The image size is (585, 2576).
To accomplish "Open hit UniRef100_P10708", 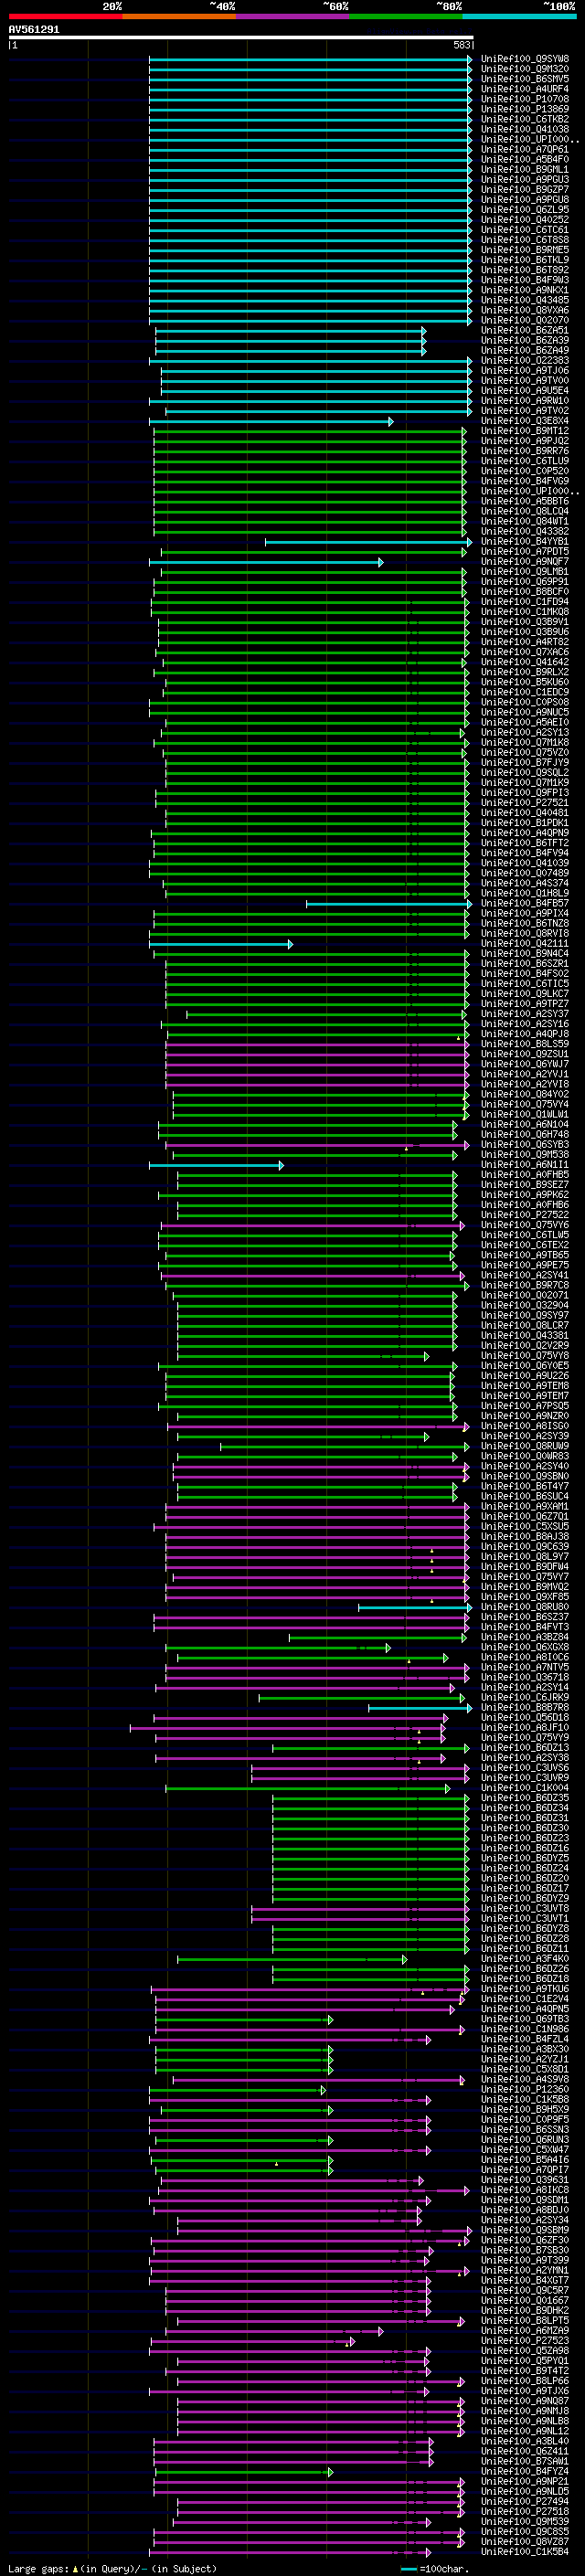I will pos(525,99).
